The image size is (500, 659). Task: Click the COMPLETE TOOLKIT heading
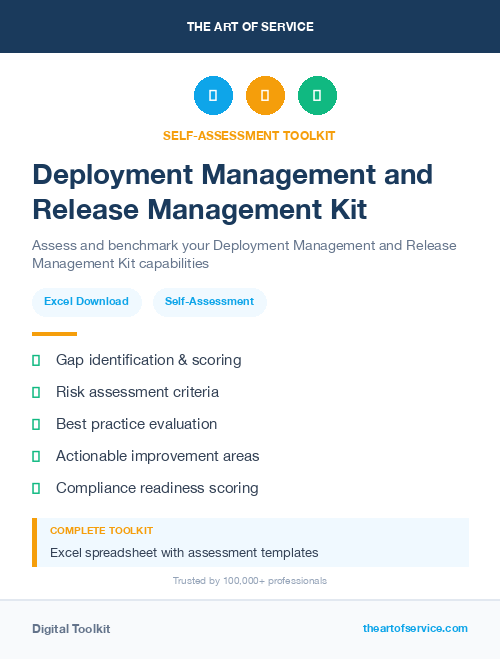point(101,530)
